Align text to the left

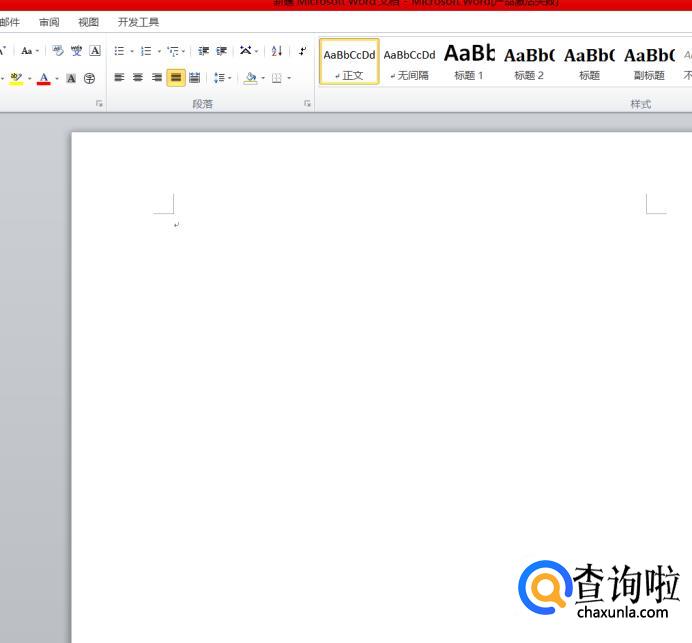pos(119,78)
